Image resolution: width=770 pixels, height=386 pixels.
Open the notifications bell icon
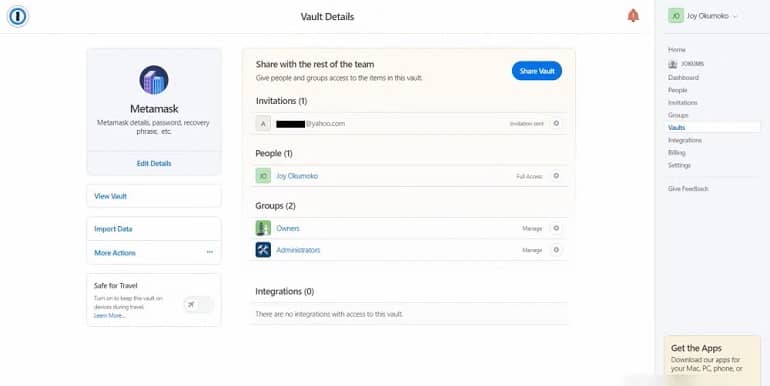tap(633, 16)
